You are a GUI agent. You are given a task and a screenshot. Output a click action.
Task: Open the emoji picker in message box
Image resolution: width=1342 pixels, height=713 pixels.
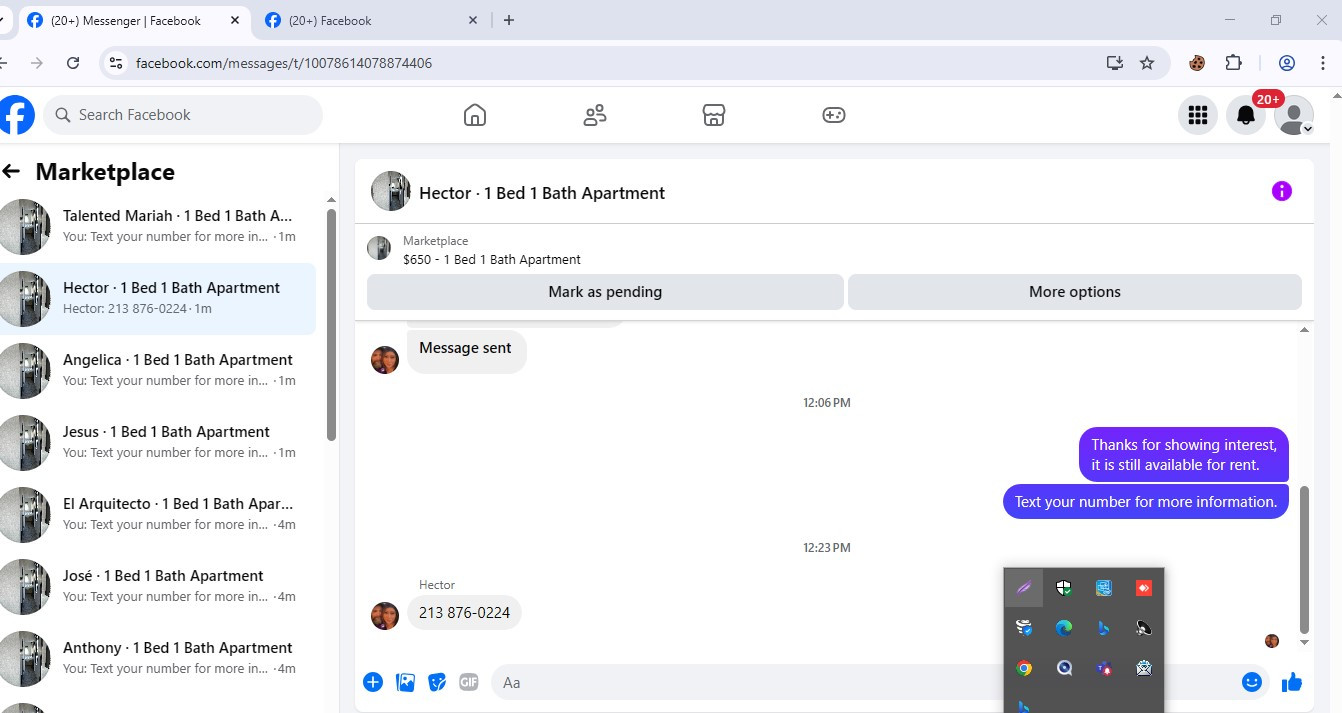pyautogui.click(x=1252, y=682)
